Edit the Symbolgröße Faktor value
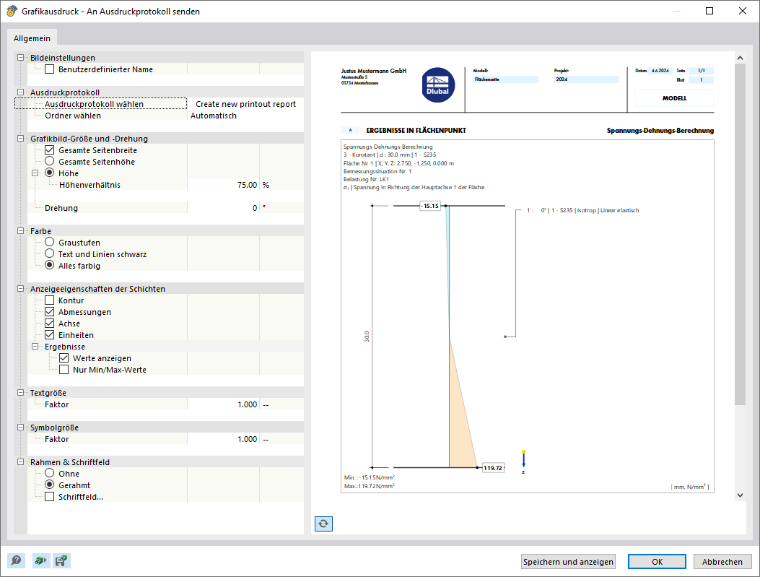 [x=223, y=439]
